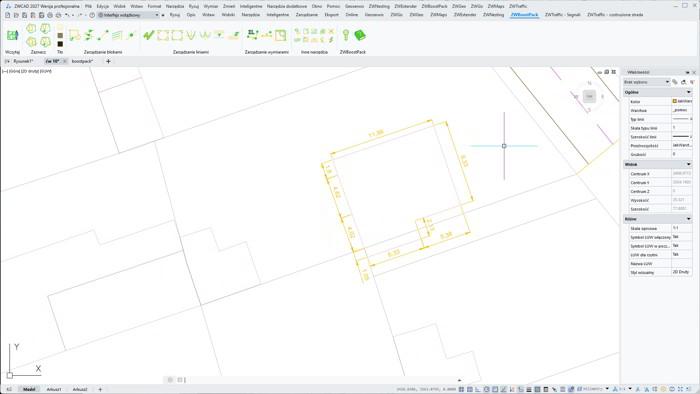Click the dotted diagonal line block icon

click(103, 35)
